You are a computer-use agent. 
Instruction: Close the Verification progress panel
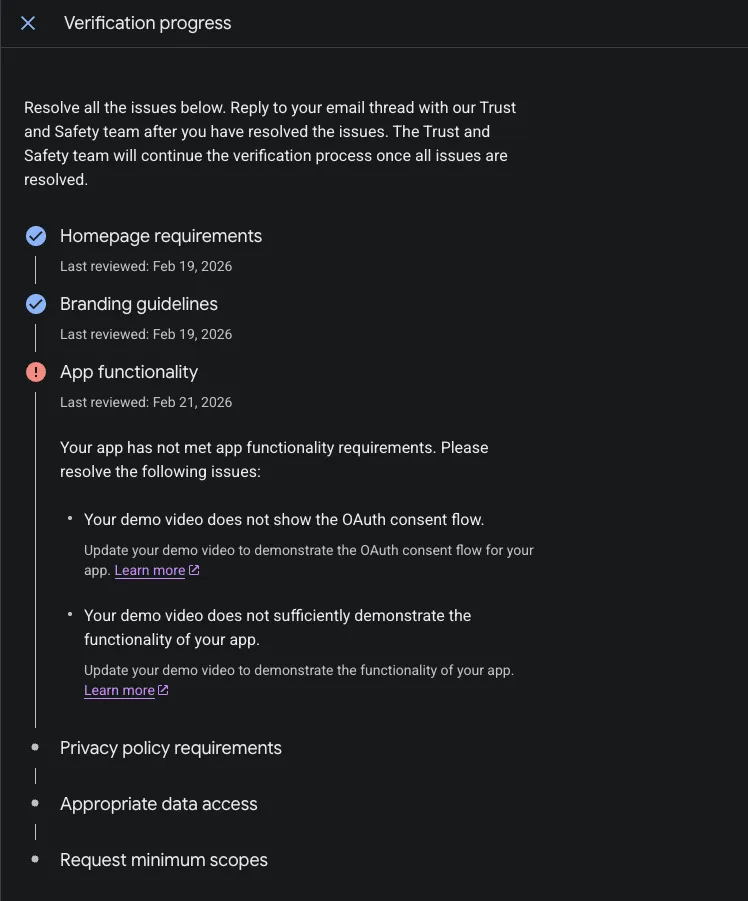click(x=28, y=23)
